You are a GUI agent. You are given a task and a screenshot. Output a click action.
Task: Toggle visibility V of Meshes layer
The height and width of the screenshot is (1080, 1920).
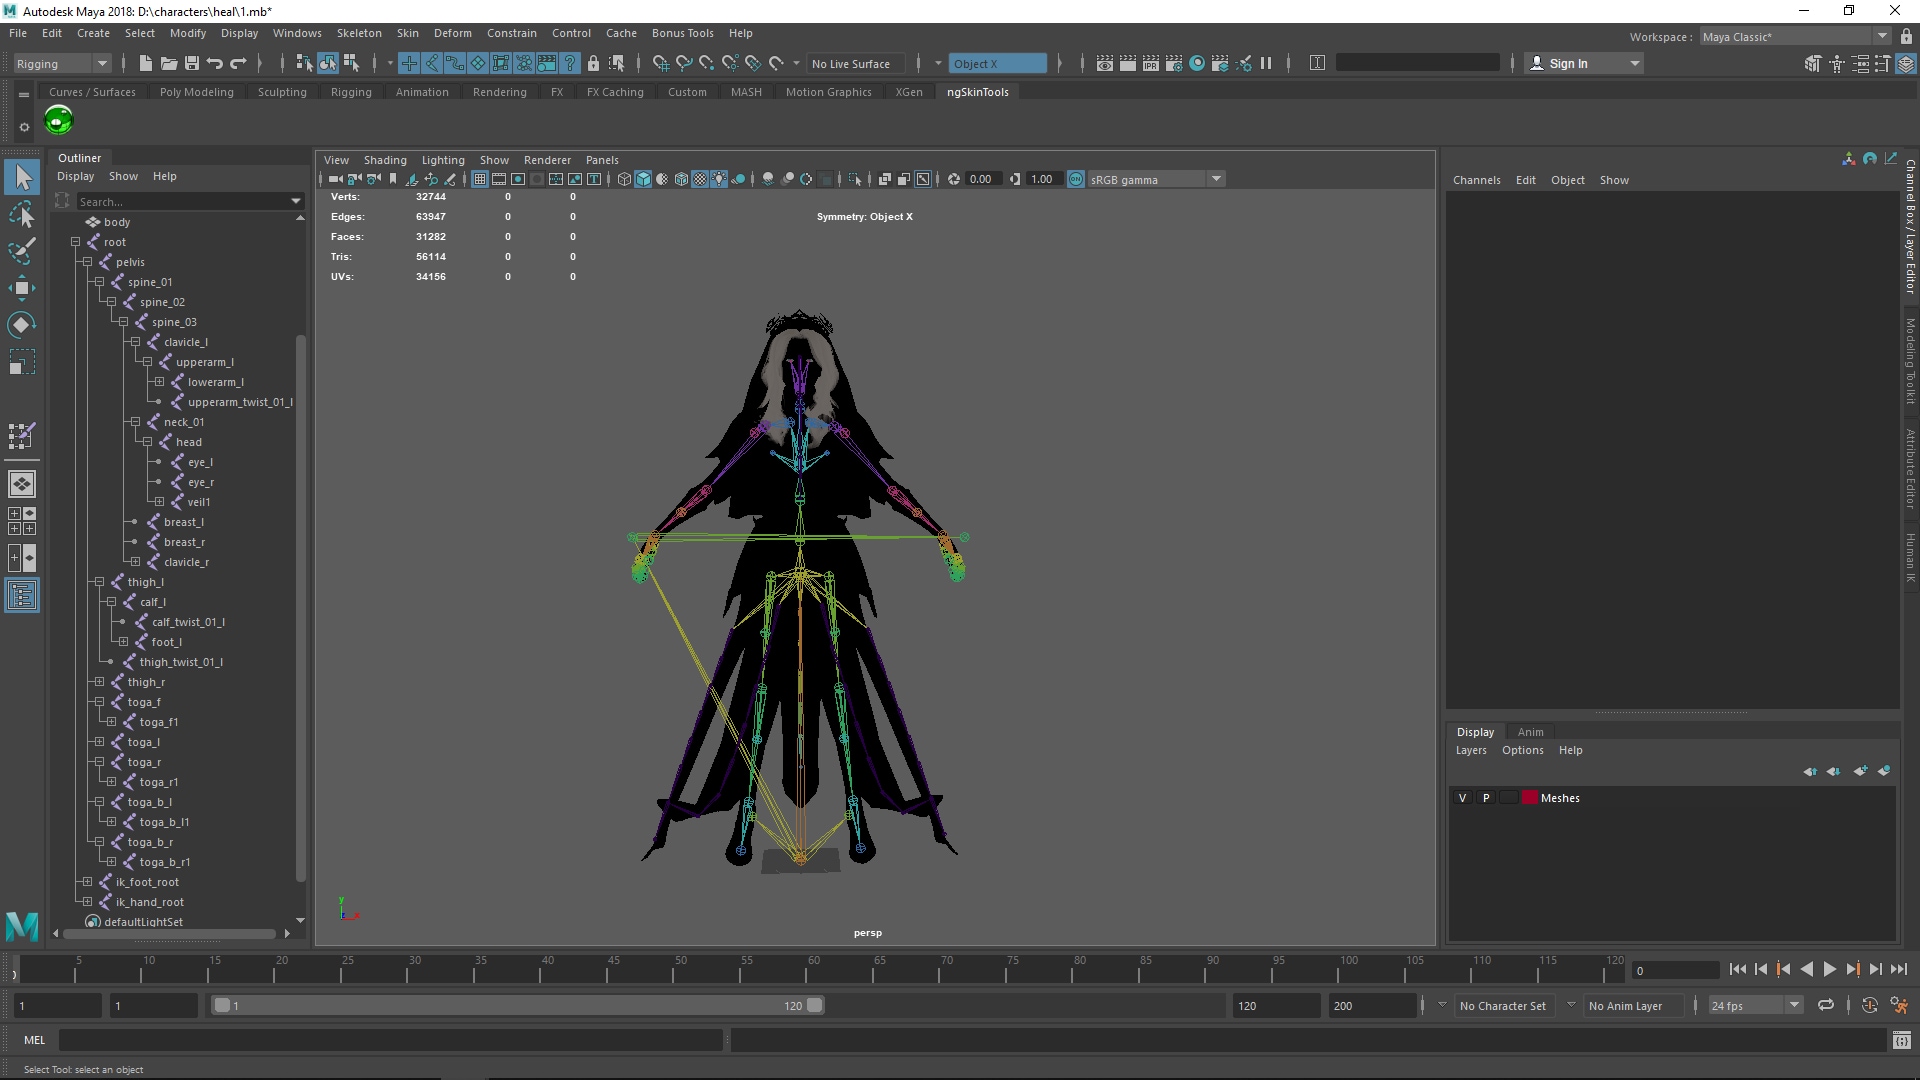click(x=1462, y=798)
